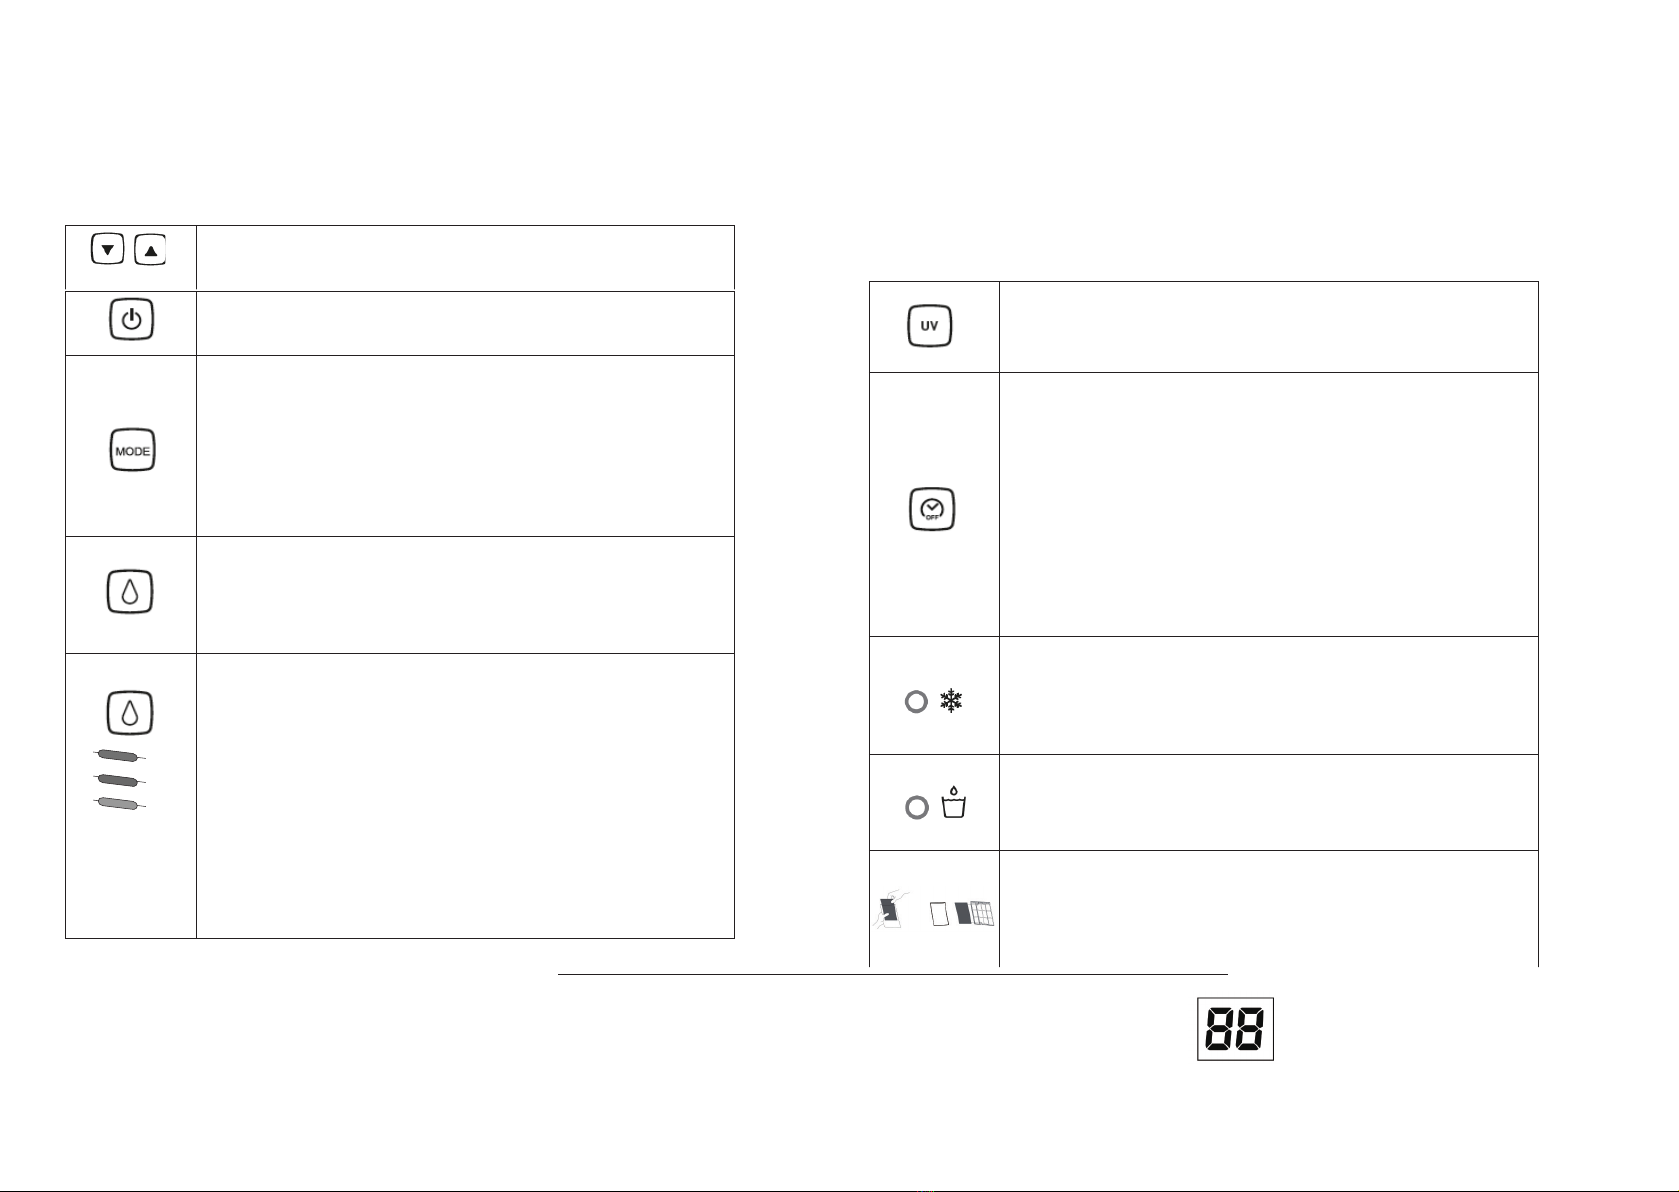Click the up arrow button
The image size is (1679, 1192).
(150, 250)
